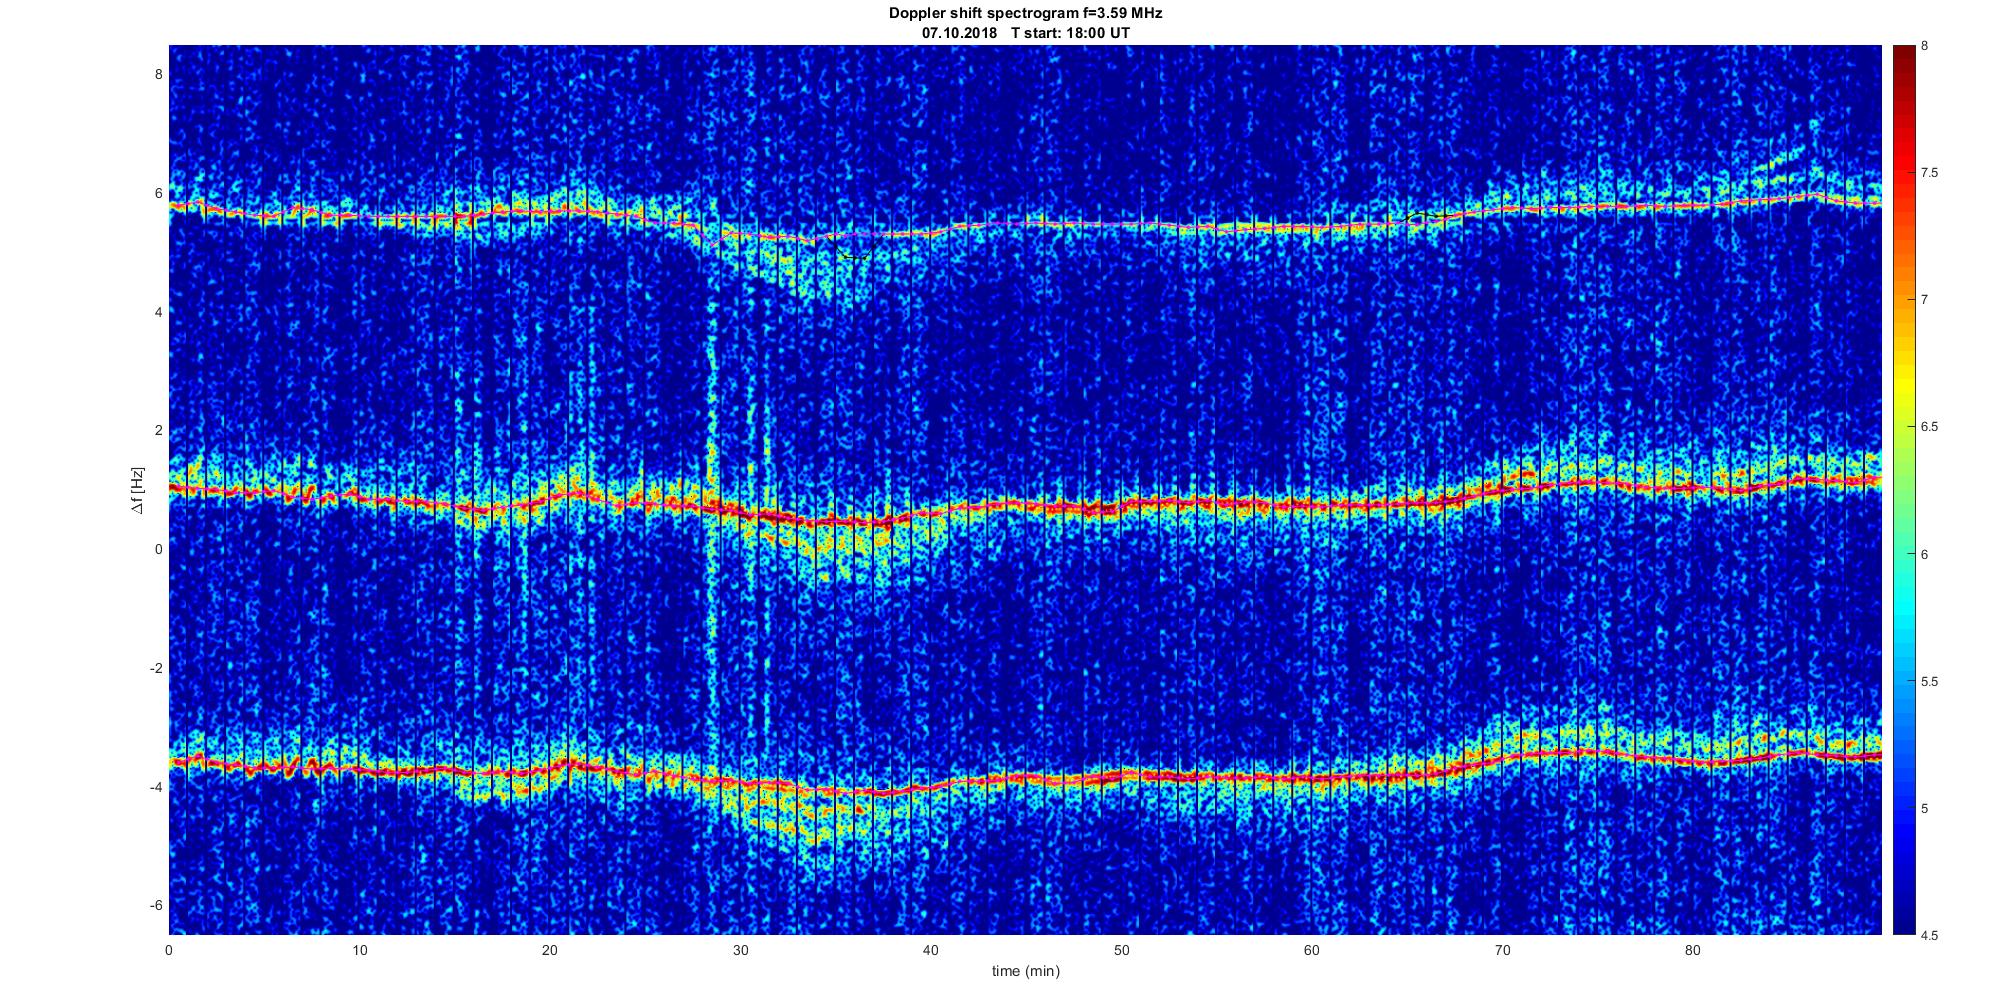Click the green middle section of the colorbar
This screenshot has height=1003, width=2000.
tap(1904, 490)
